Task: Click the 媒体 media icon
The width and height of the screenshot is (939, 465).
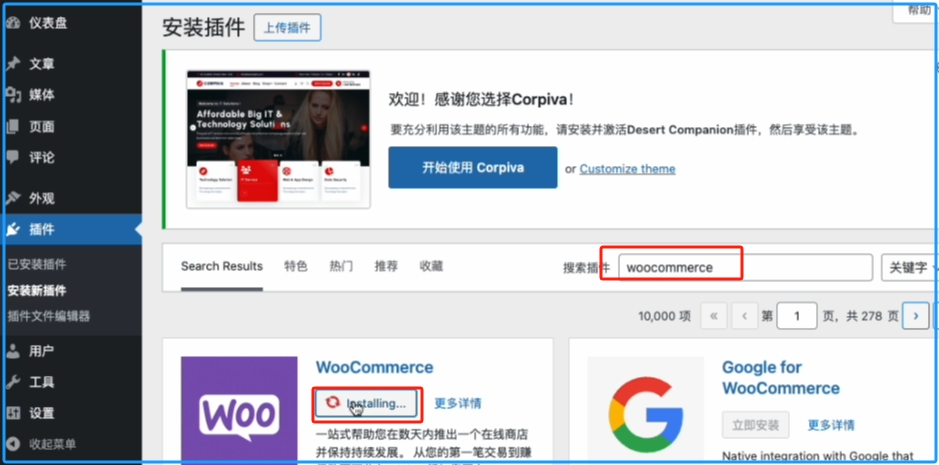Action: click(13, 95)
